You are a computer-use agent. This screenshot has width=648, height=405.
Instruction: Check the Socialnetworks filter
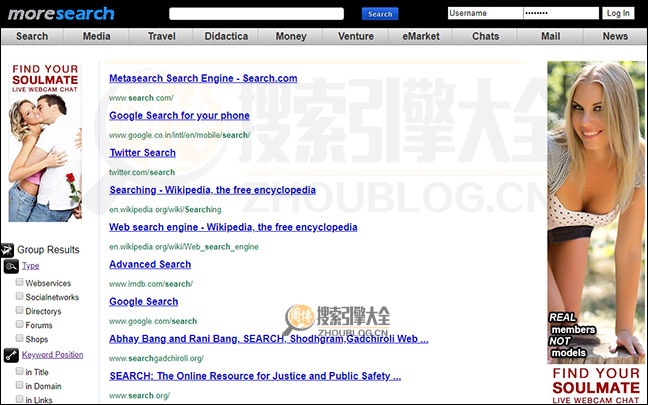[19, 297]
